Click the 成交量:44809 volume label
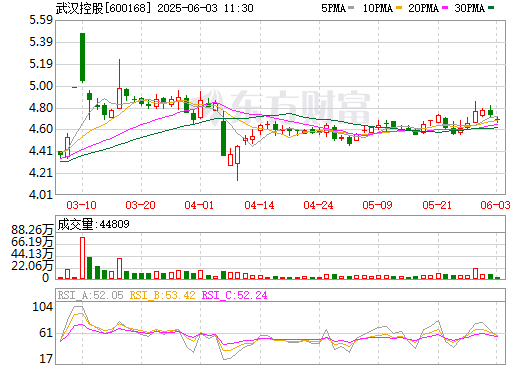Image resolution: width=520 pixels, height=365 pixels. tap(93, 224)
